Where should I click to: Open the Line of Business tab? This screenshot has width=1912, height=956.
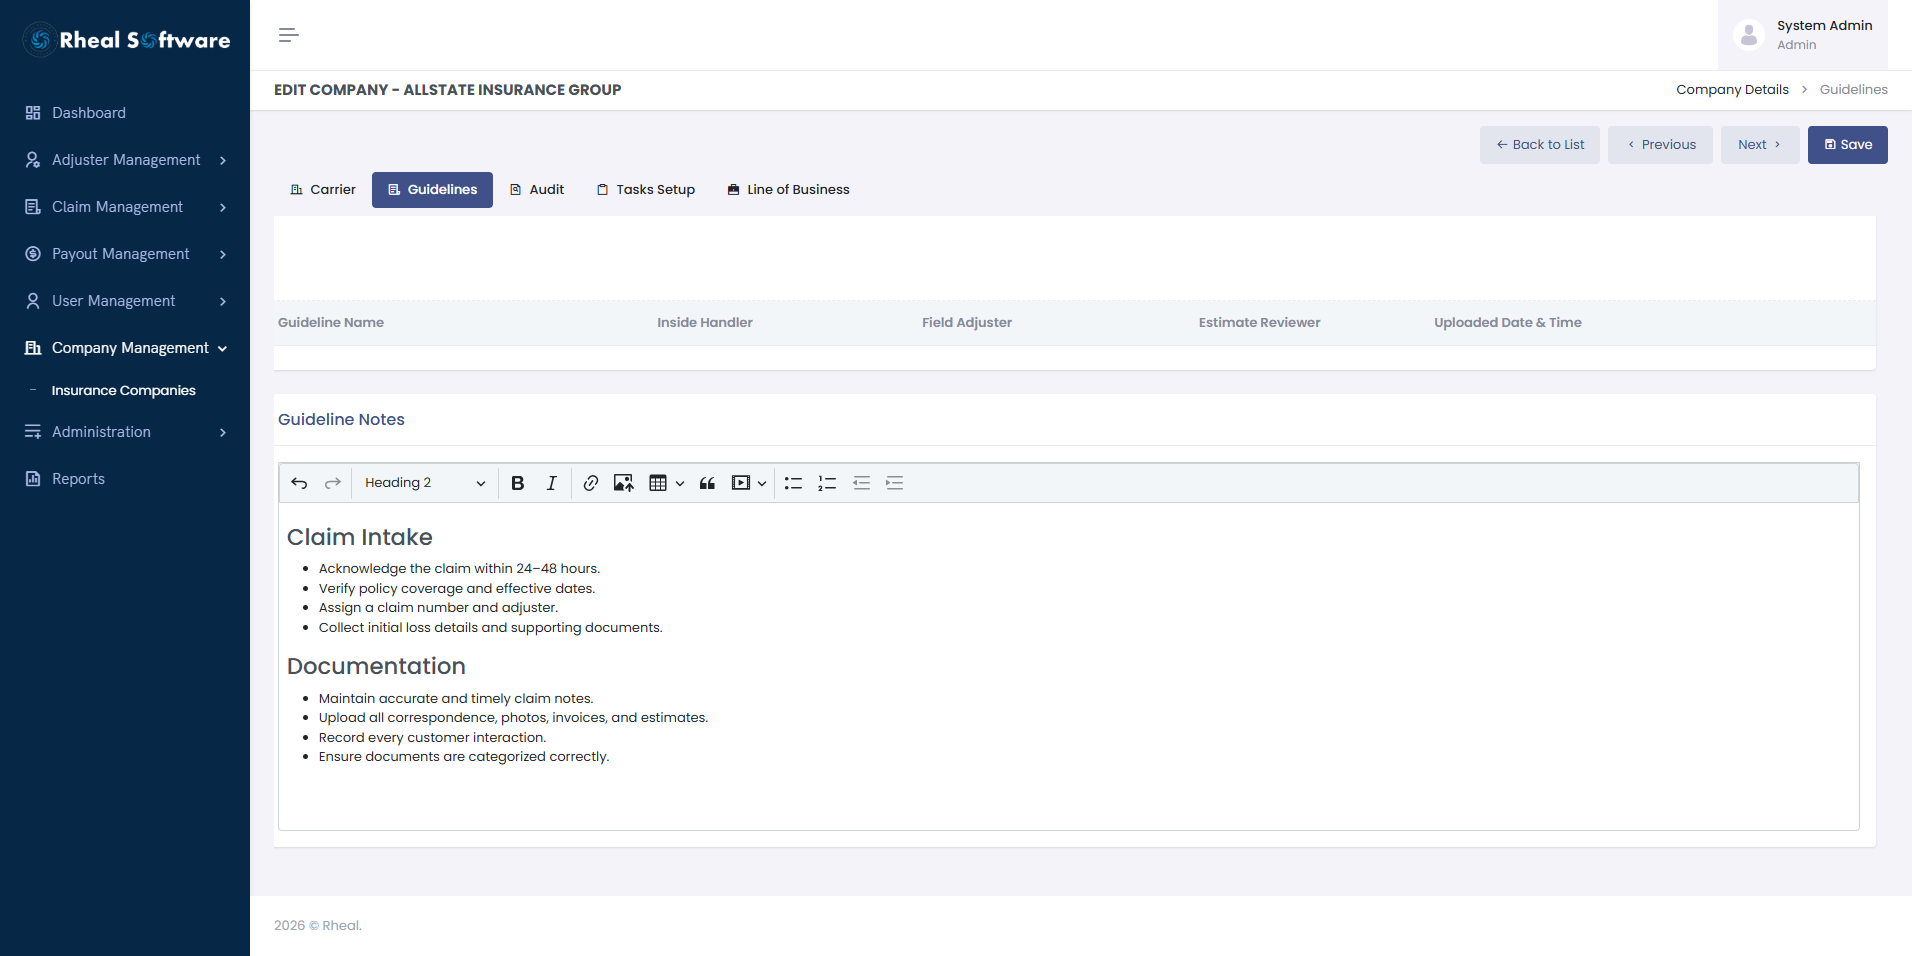(x=788, y=190)
